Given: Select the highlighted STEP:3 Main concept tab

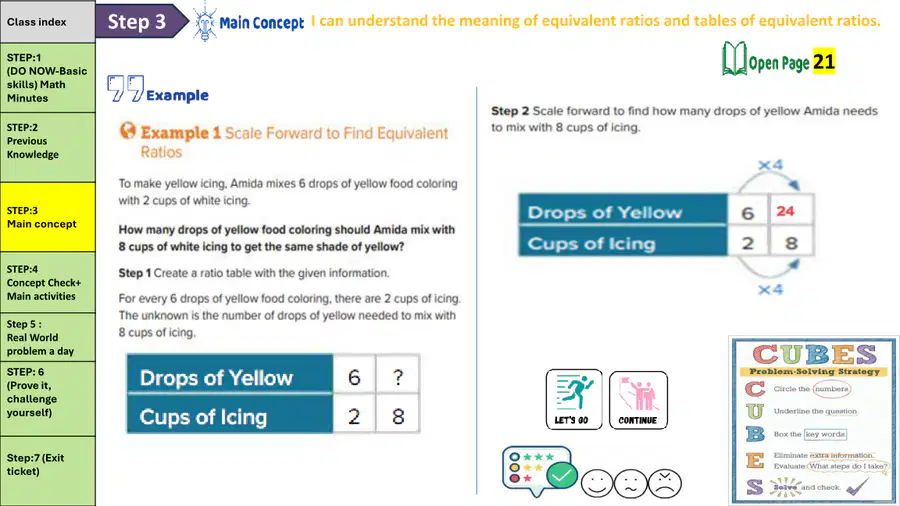Looking at the screenshot, I should [48, 217].
